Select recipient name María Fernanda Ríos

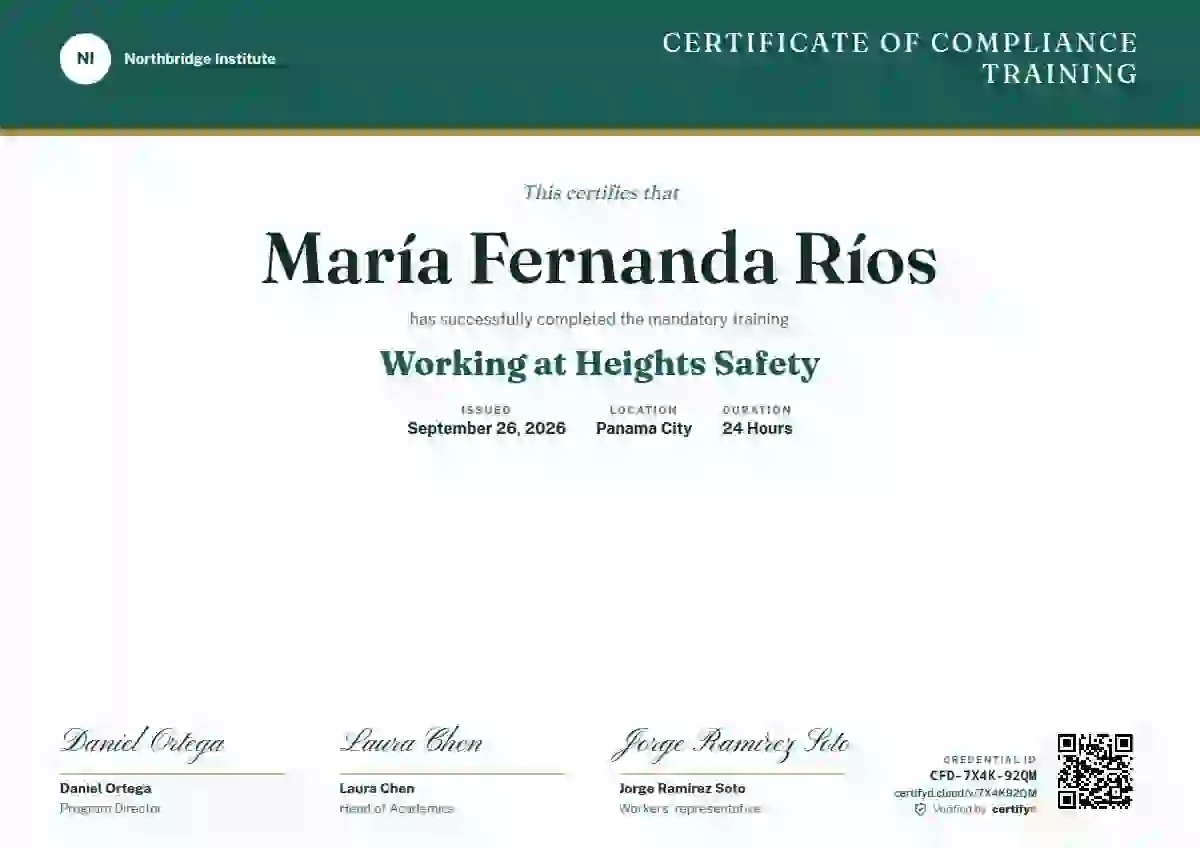click(600, 259)
